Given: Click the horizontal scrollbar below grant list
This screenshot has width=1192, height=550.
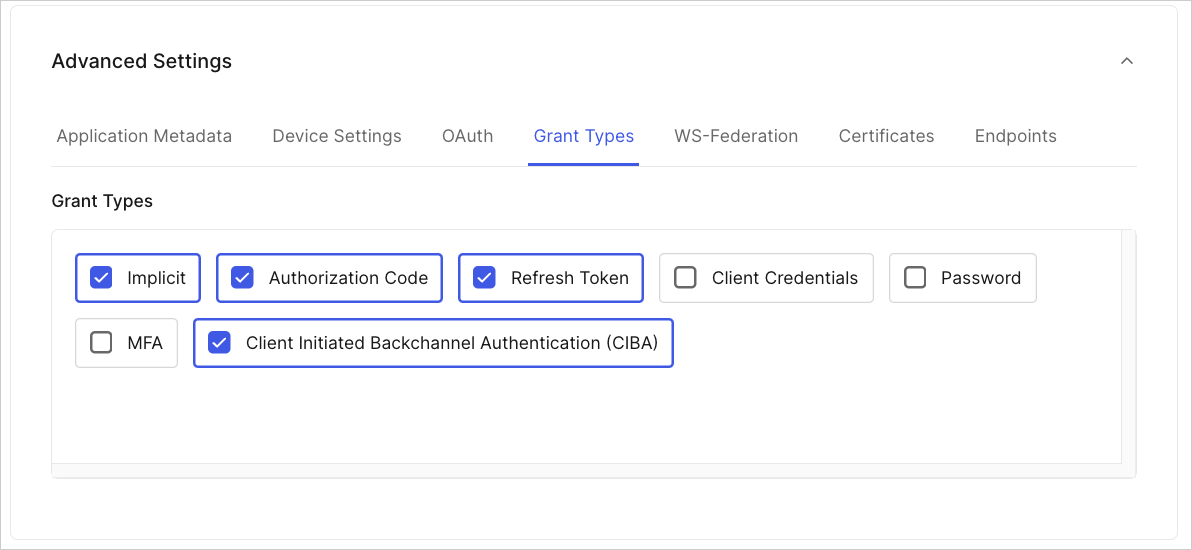Looking at the screenshot, I should point(586,471).
